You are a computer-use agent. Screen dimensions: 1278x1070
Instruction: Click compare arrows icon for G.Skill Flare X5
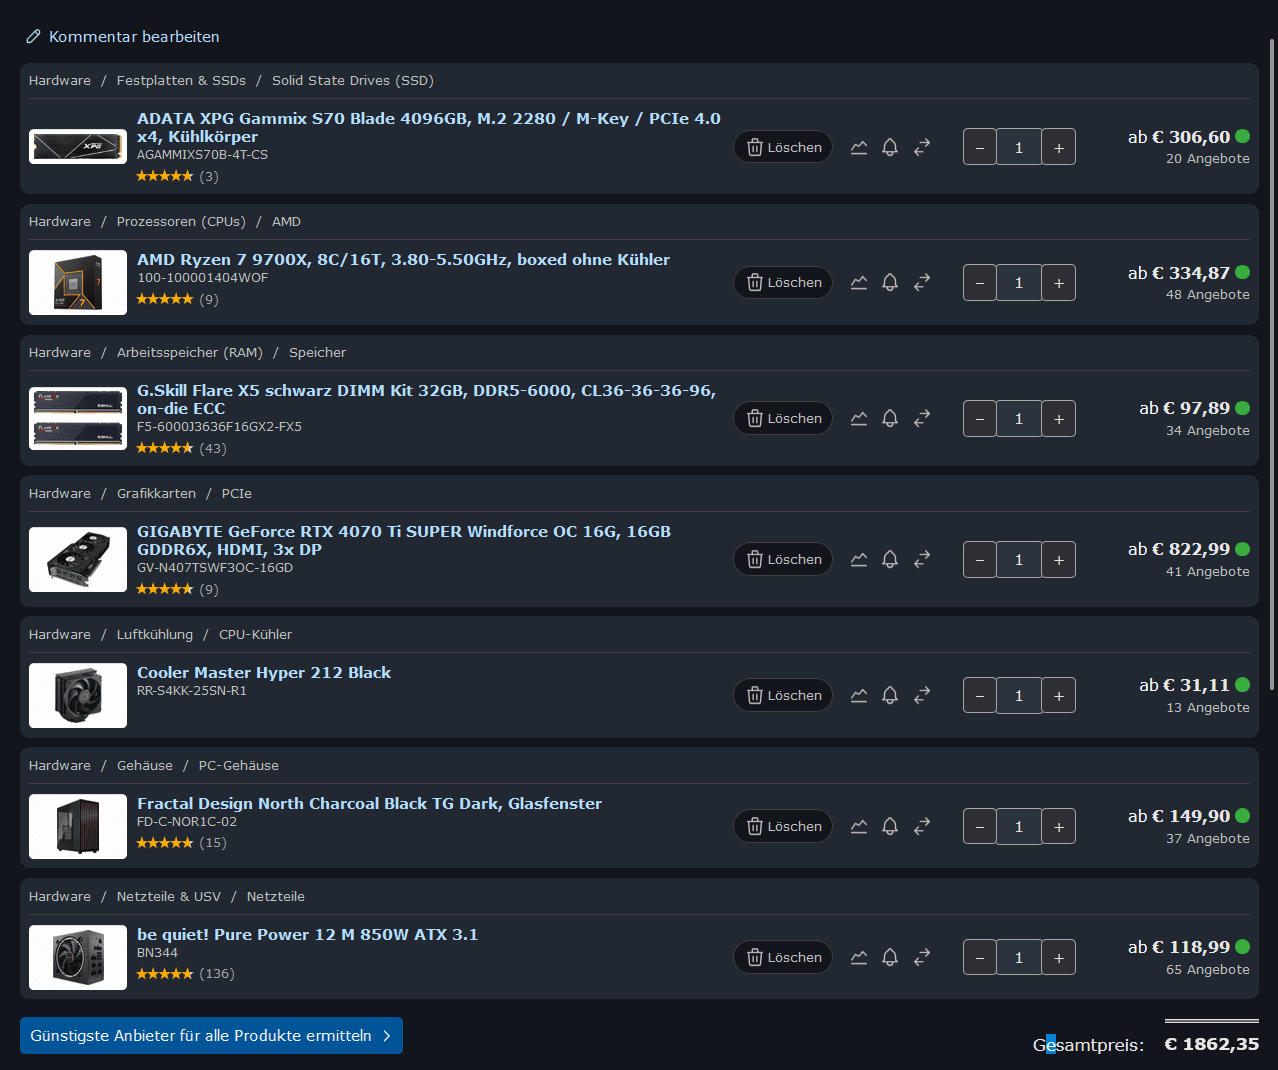(x=922, y=418)
